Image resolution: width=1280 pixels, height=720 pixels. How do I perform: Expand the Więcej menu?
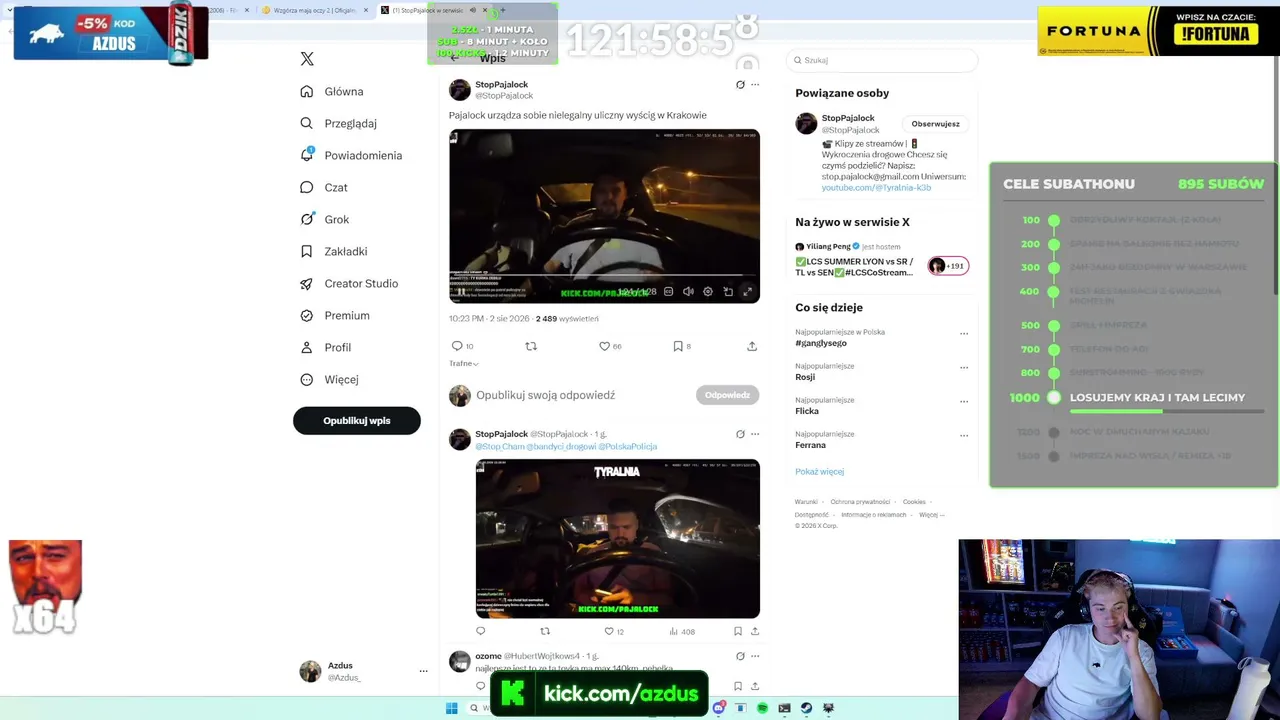(x=330, y=379)
